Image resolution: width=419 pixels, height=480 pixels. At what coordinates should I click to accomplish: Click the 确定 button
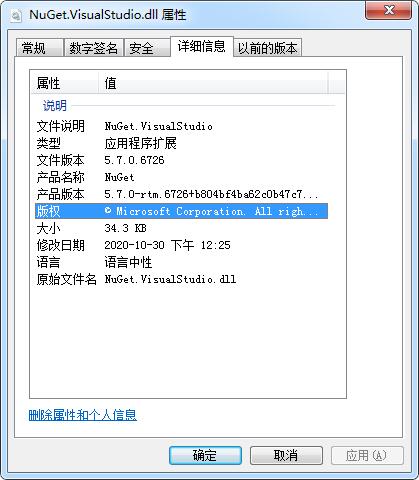205,455
